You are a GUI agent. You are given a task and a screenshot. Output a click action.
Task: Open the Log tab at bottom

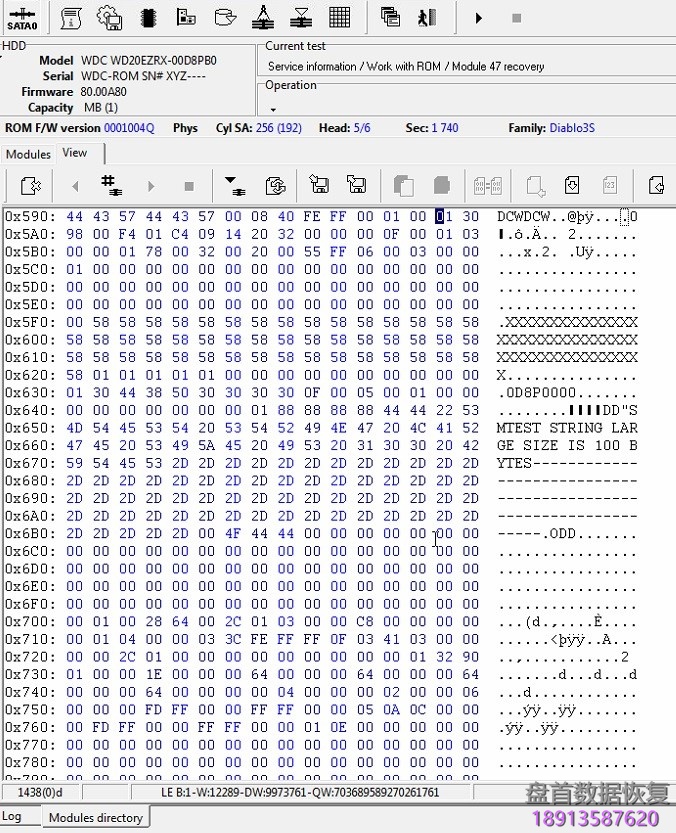[11, 817]
